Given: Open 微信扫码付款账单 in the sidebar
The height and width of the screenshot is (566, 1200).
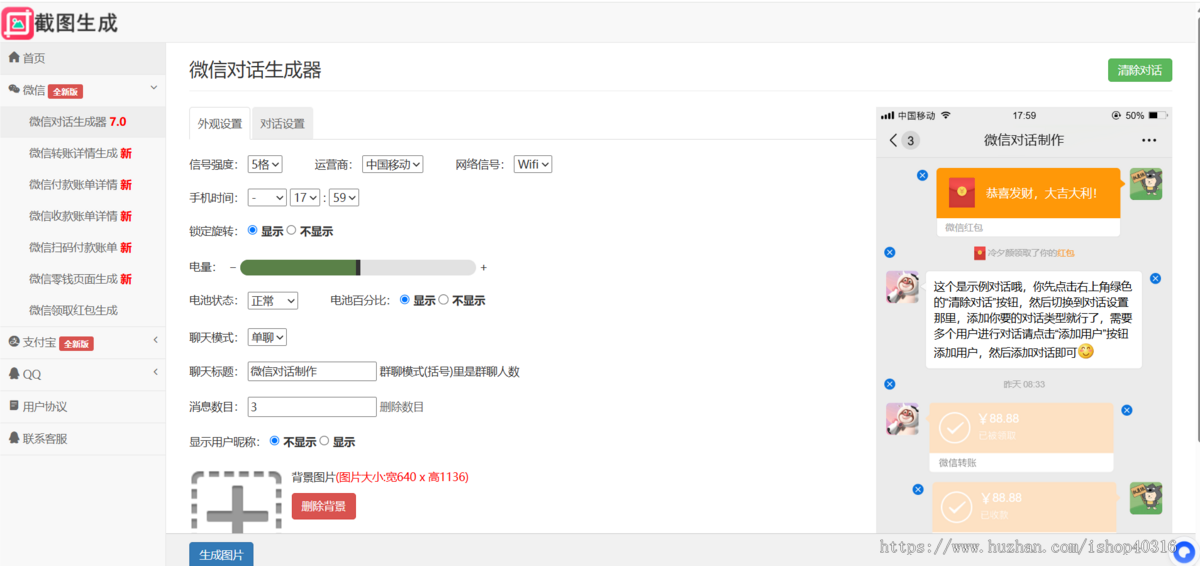Looking at the screenshot, I should [82, 247].
